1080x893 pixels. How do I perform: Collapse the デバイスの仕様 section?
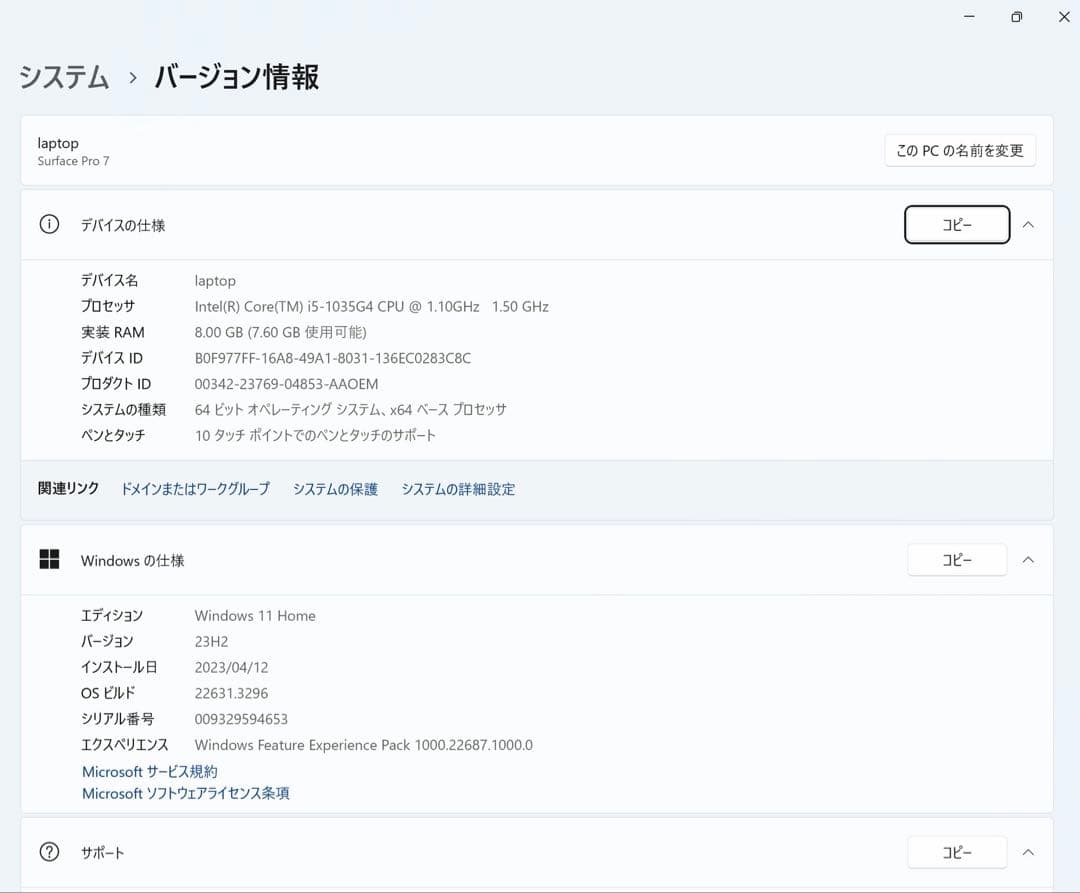pos(1029,224)
